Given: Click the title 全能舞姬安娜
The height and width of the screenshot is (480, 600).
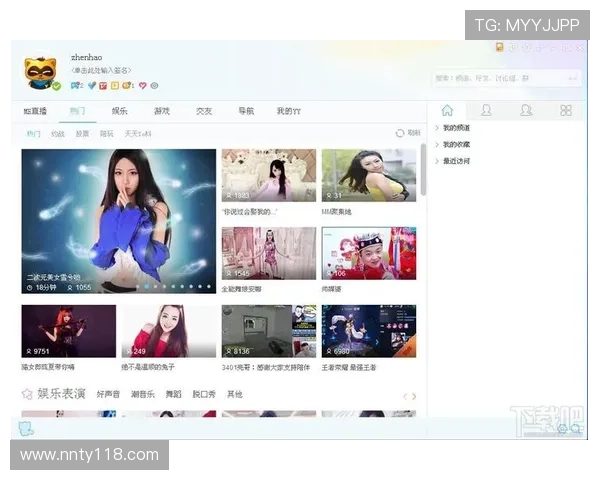Looking at the screenshot, I should pos(241,289).
